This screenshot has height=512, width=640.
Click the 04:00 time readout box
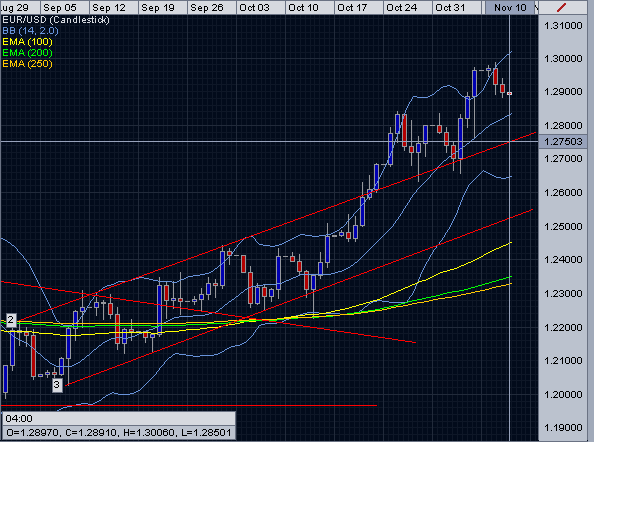pyautogui.click(x=119, y=419)
